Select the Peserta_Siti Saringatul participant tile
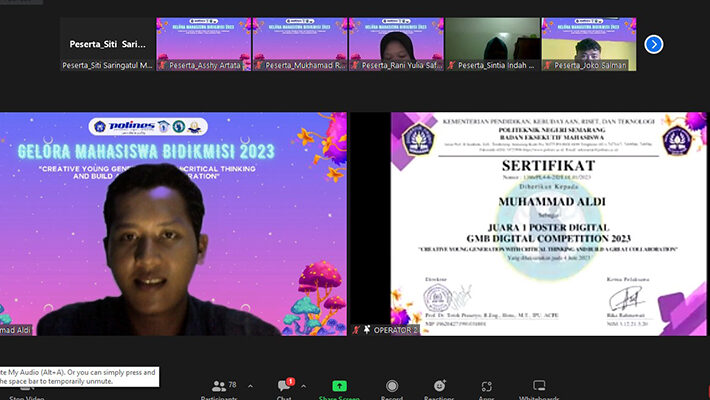The height and width of the screenshot is (400, 710). point(107,44)
